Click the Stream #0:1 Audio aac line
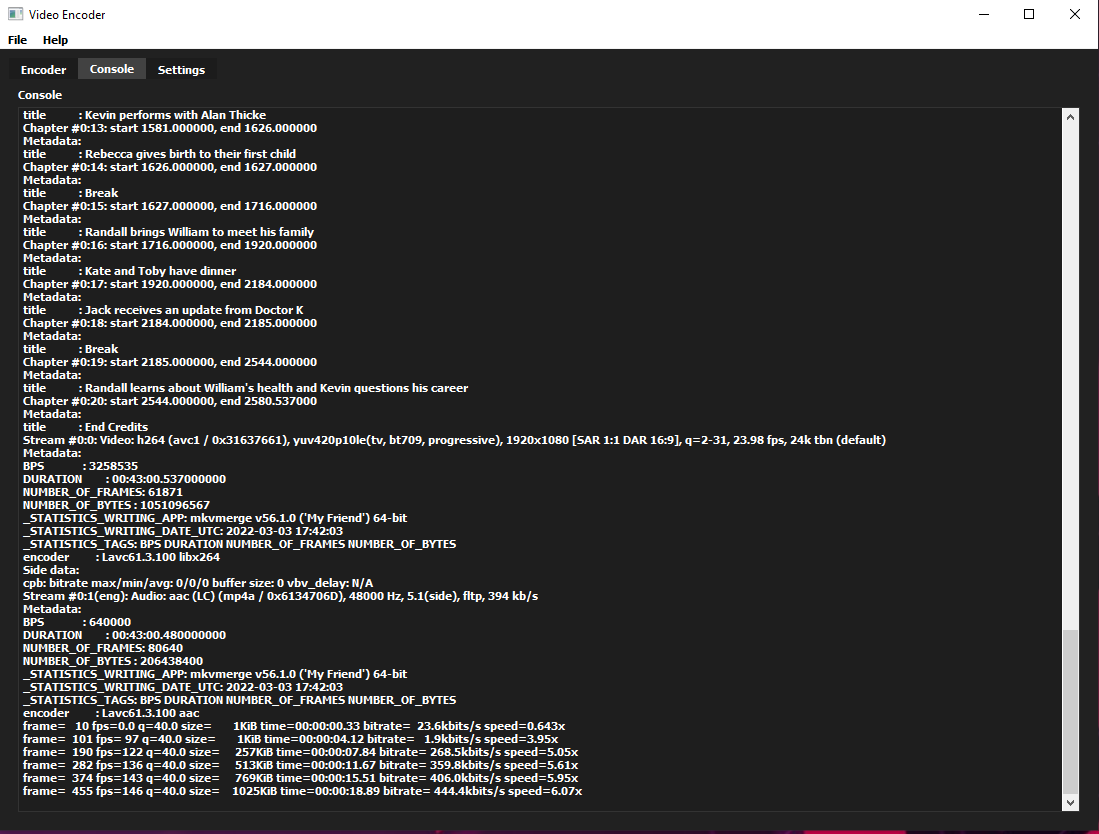Image resolution: width=1099 pixels, height=834 pixels. point(280,596)
